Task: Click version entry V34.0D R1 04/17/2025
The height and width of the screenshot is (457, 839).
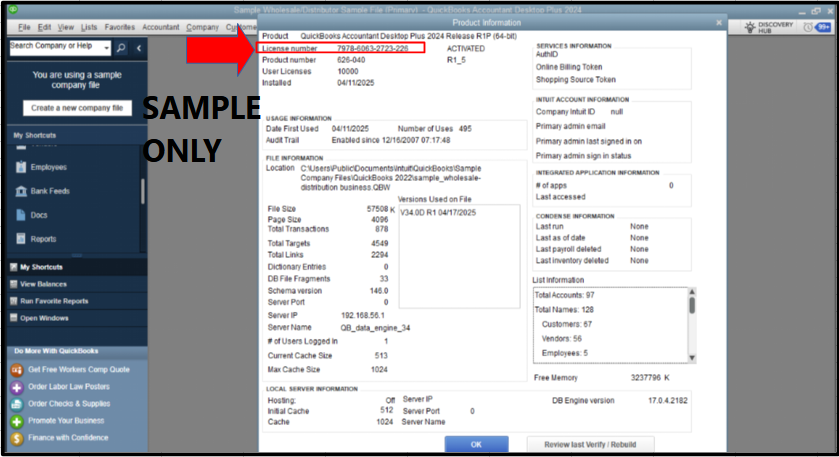Action: pos(438,212)
